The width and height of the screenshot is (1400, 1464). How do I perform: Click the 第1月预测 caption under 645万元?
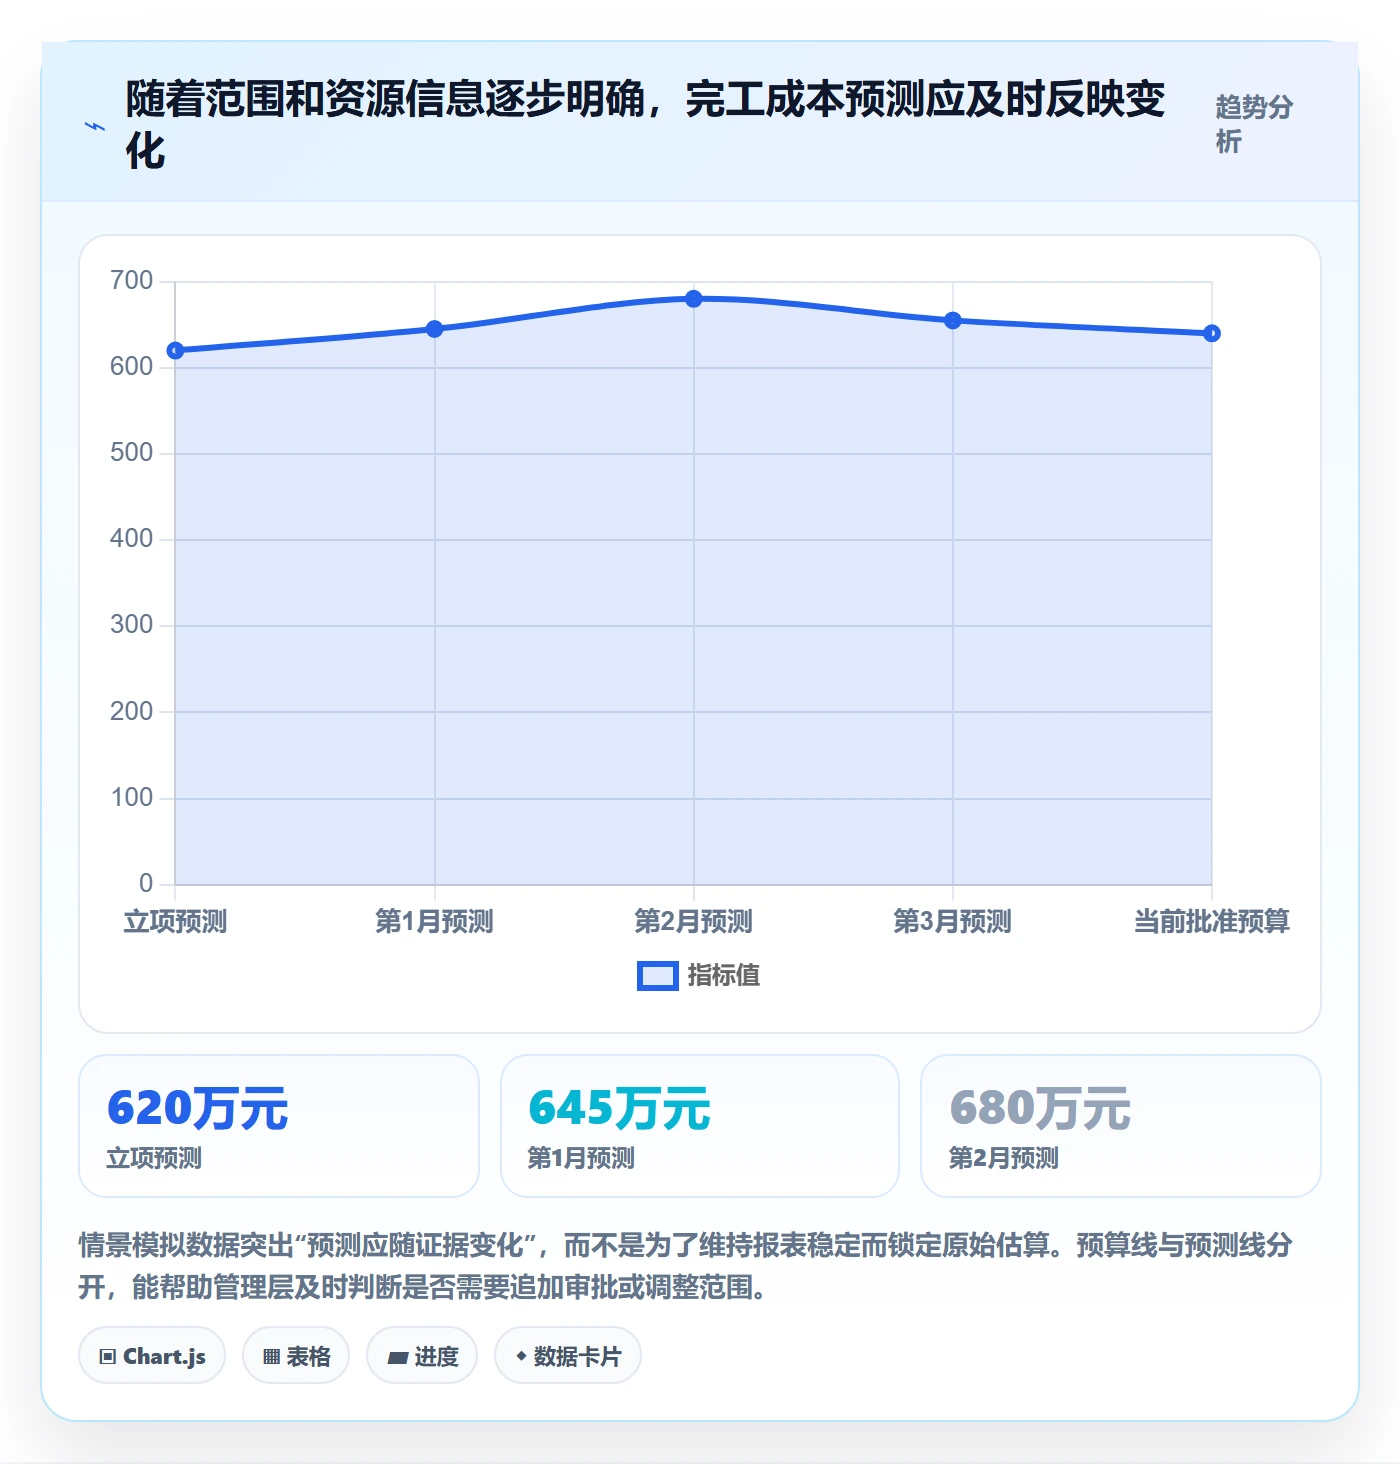(582, 1158)
